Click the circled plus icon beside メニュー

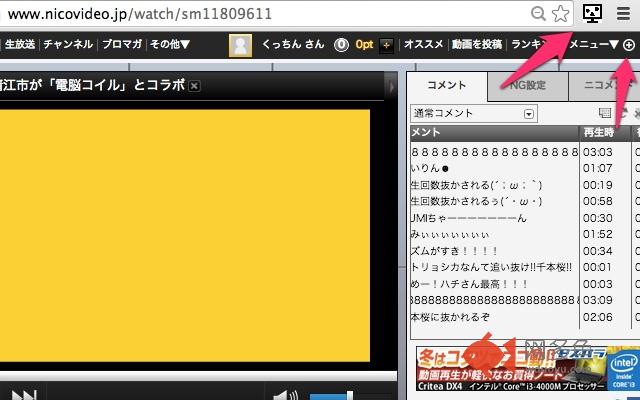click(629, 45)
